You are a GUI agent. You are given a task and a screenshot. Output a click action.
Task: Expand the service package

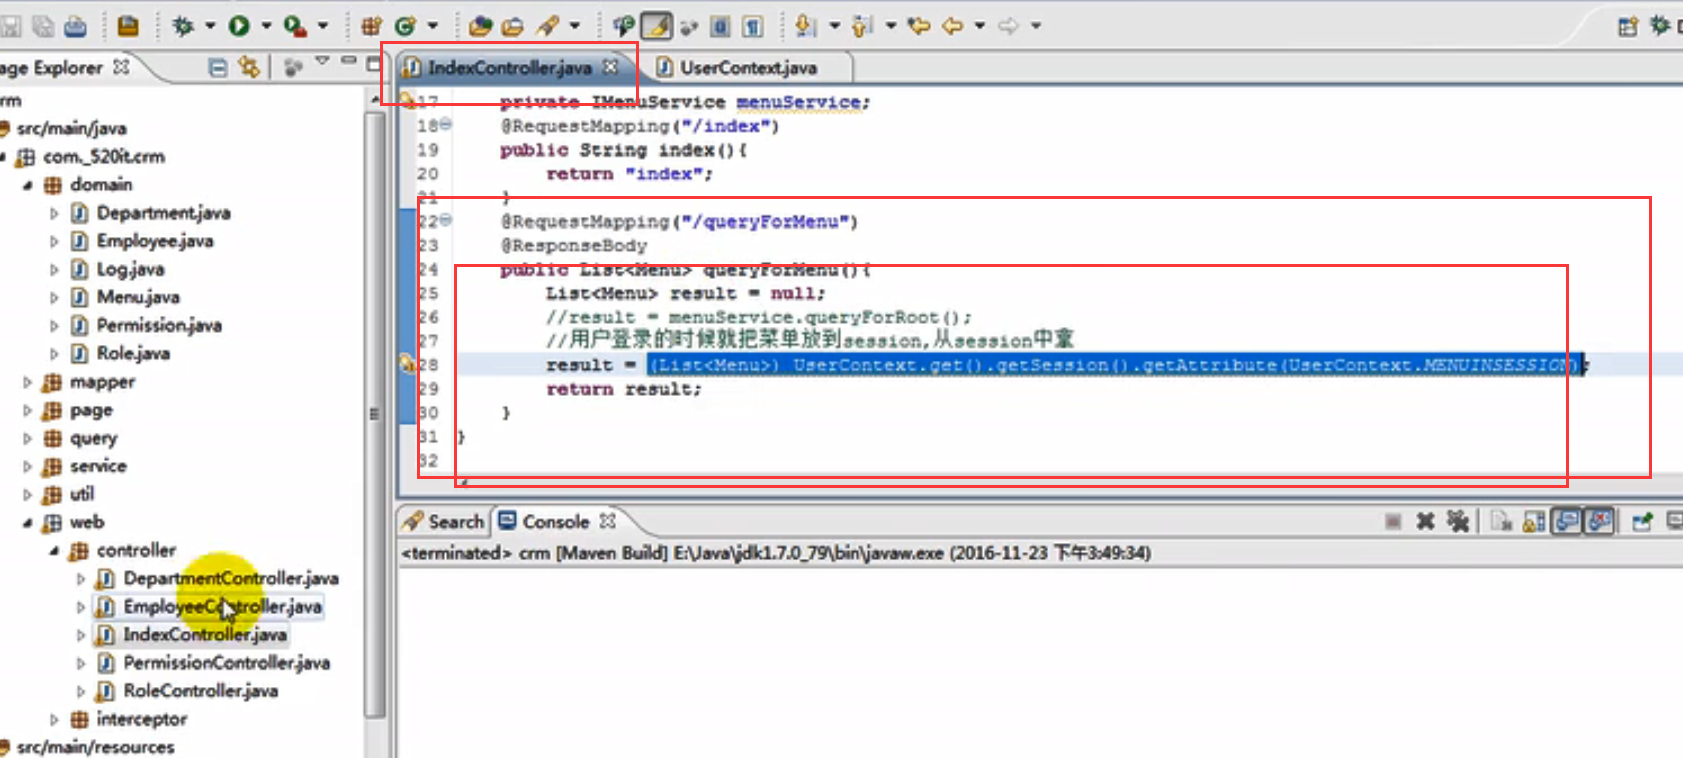(x=27, y=466)
